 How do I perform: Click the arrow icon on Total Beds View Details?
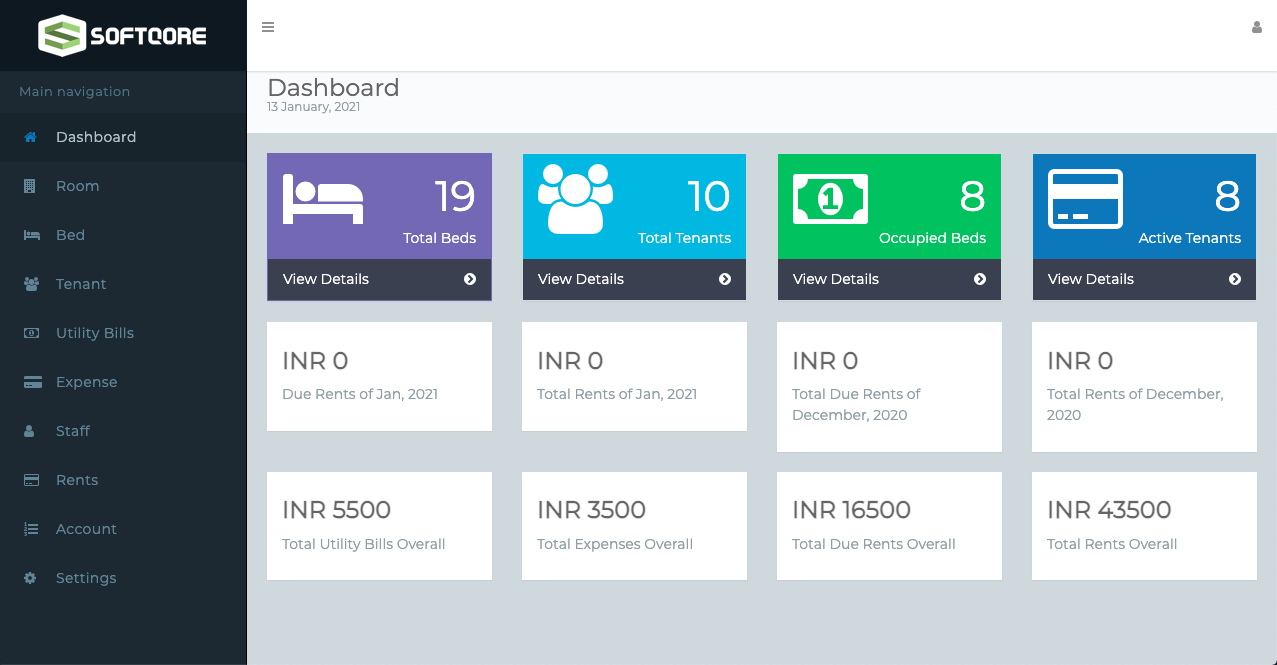[470, 279]
